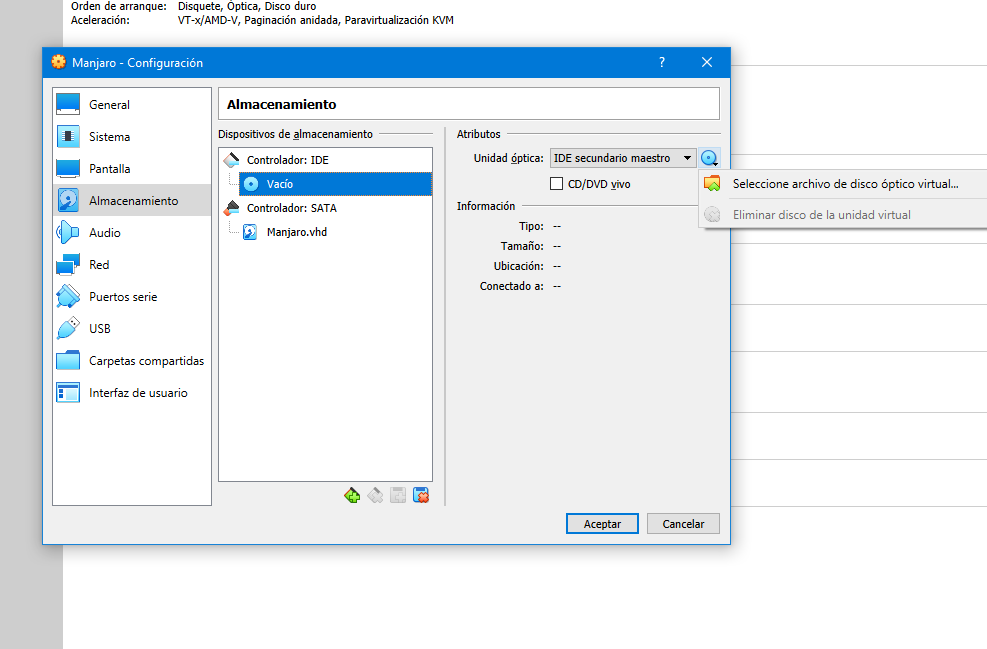Select the Controlador: IDE controller
This screenshot has width=987, height=649.
(325, 160)
